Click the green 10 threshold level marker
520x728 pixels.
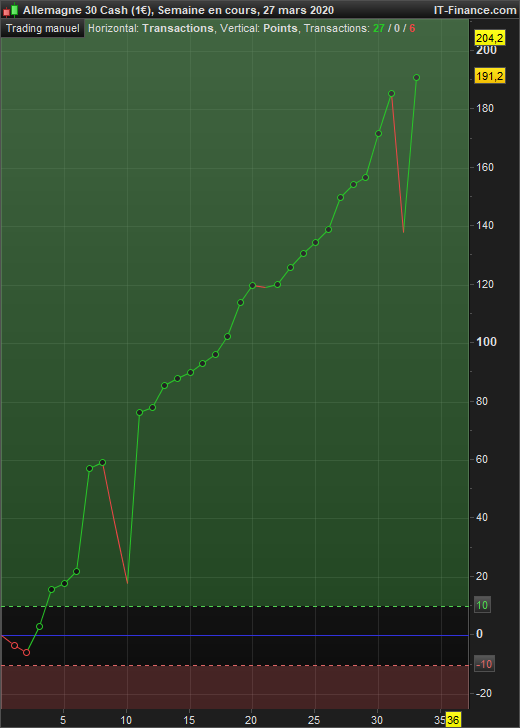(482, 605)
